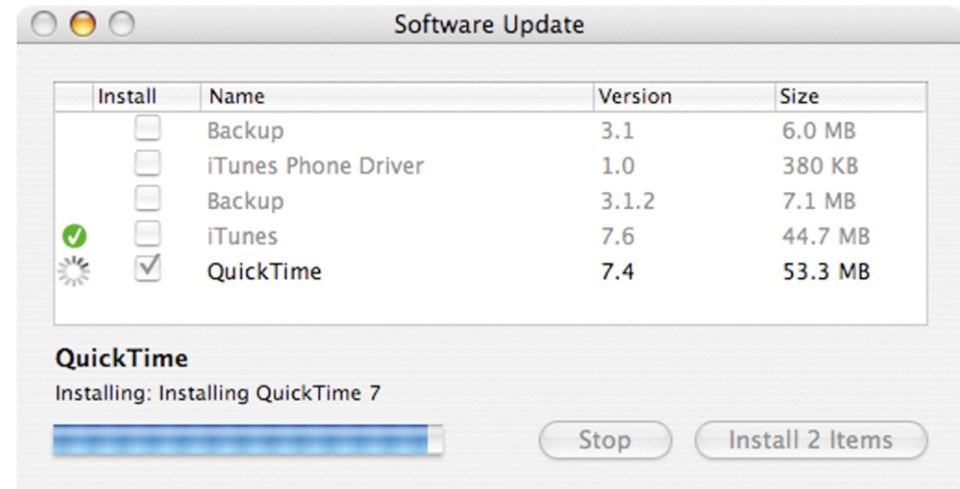Sort updates by the Name column header

[397, 97]
